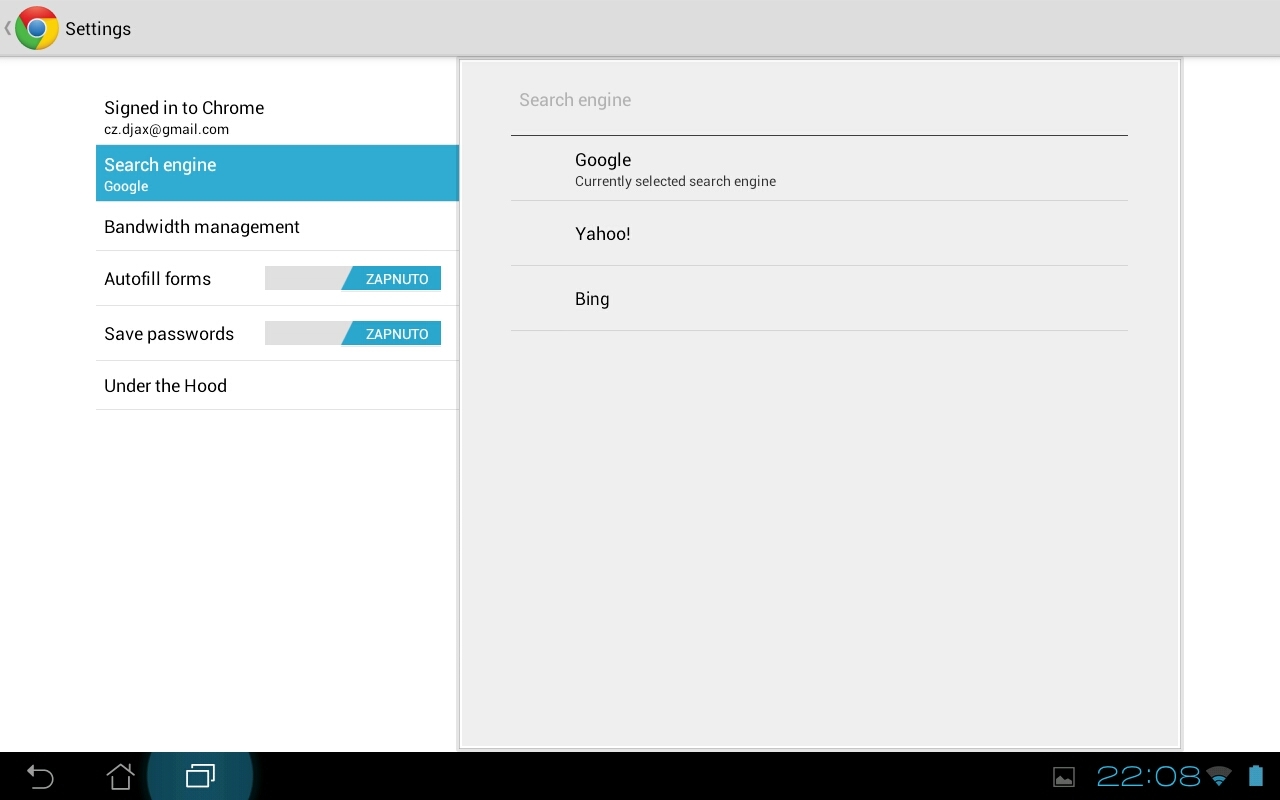This screenshot has height=800, width=1280.
Task: Tap the Home navigation icon
Action: [119, 776]
